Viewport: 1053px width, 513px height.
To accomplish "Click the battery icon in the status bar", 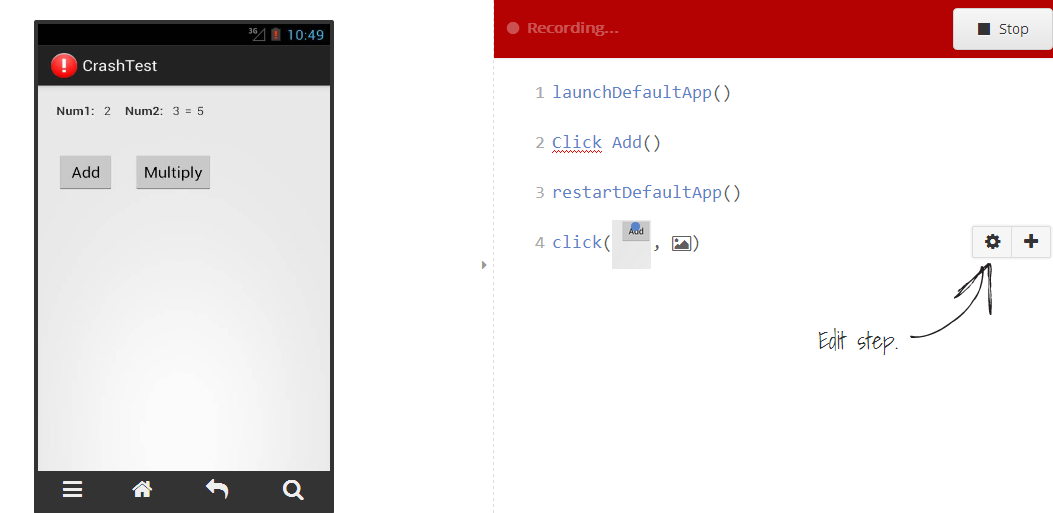I will [276, 35].
